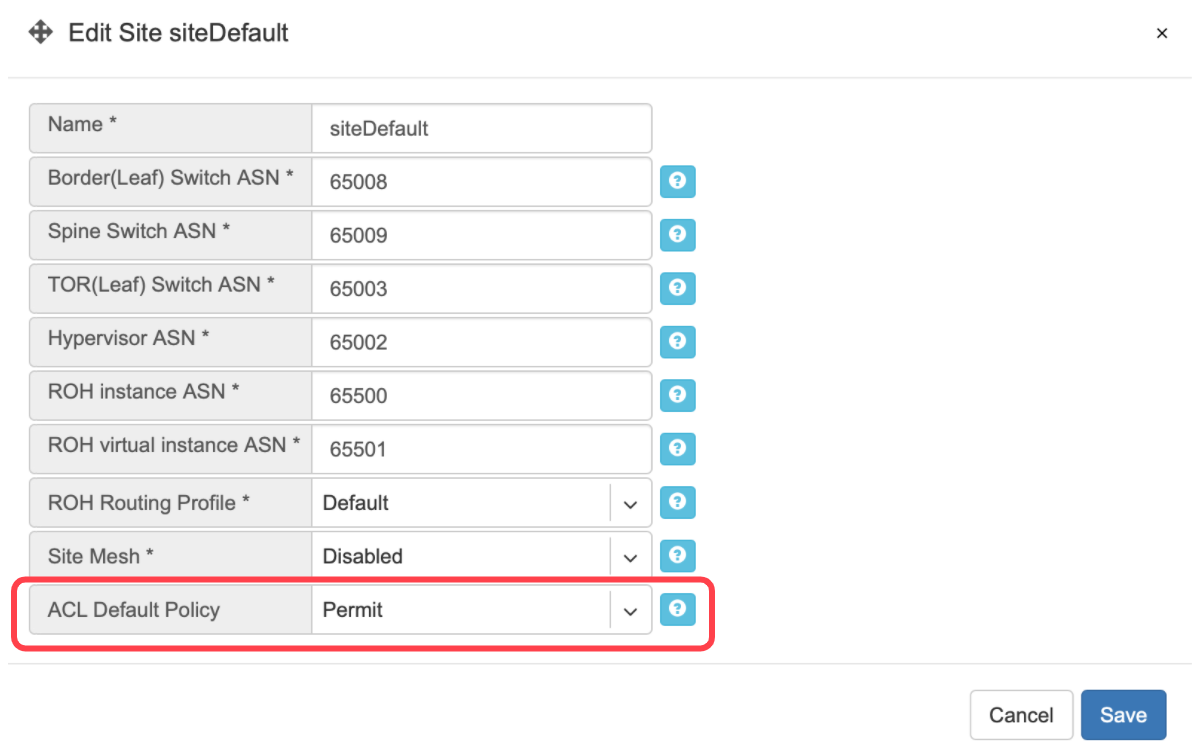Expand the ACL Default Policy dropdown

630,610
